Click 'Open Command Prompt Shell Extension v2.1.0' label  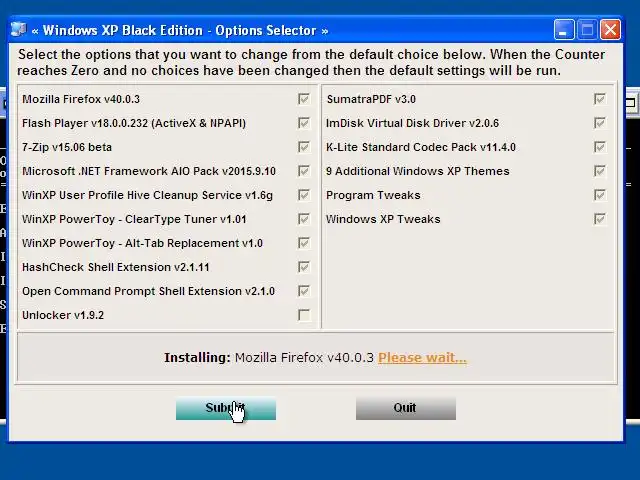pos(149,291)
